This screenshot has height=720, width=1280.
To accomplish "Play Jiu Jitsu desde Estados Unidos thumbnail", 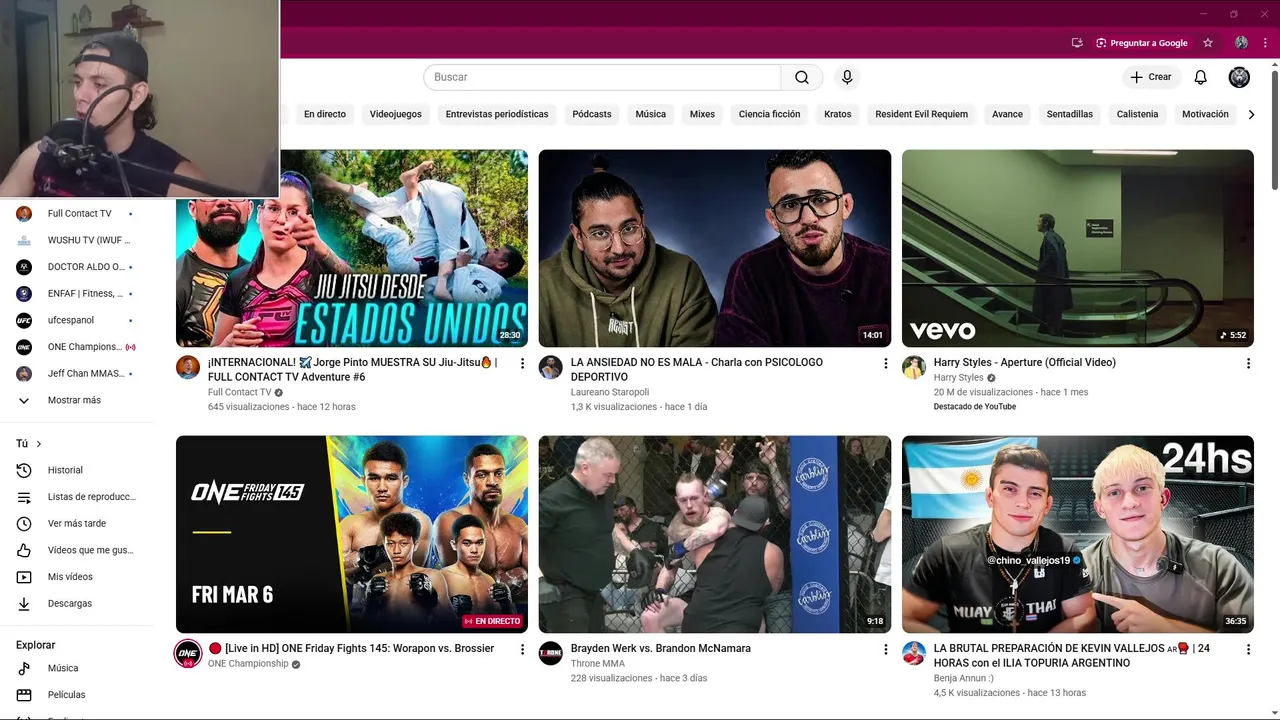I will point(352,248).
